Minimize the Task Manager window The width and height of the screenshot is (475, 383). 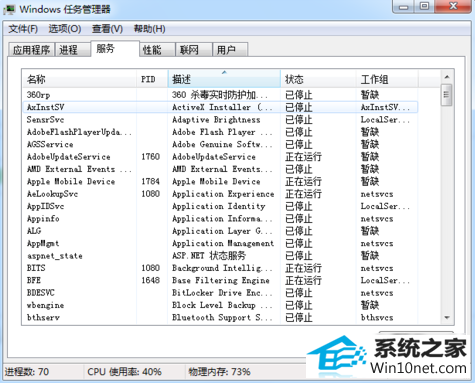pyautogui.click(x=404, y=6)
